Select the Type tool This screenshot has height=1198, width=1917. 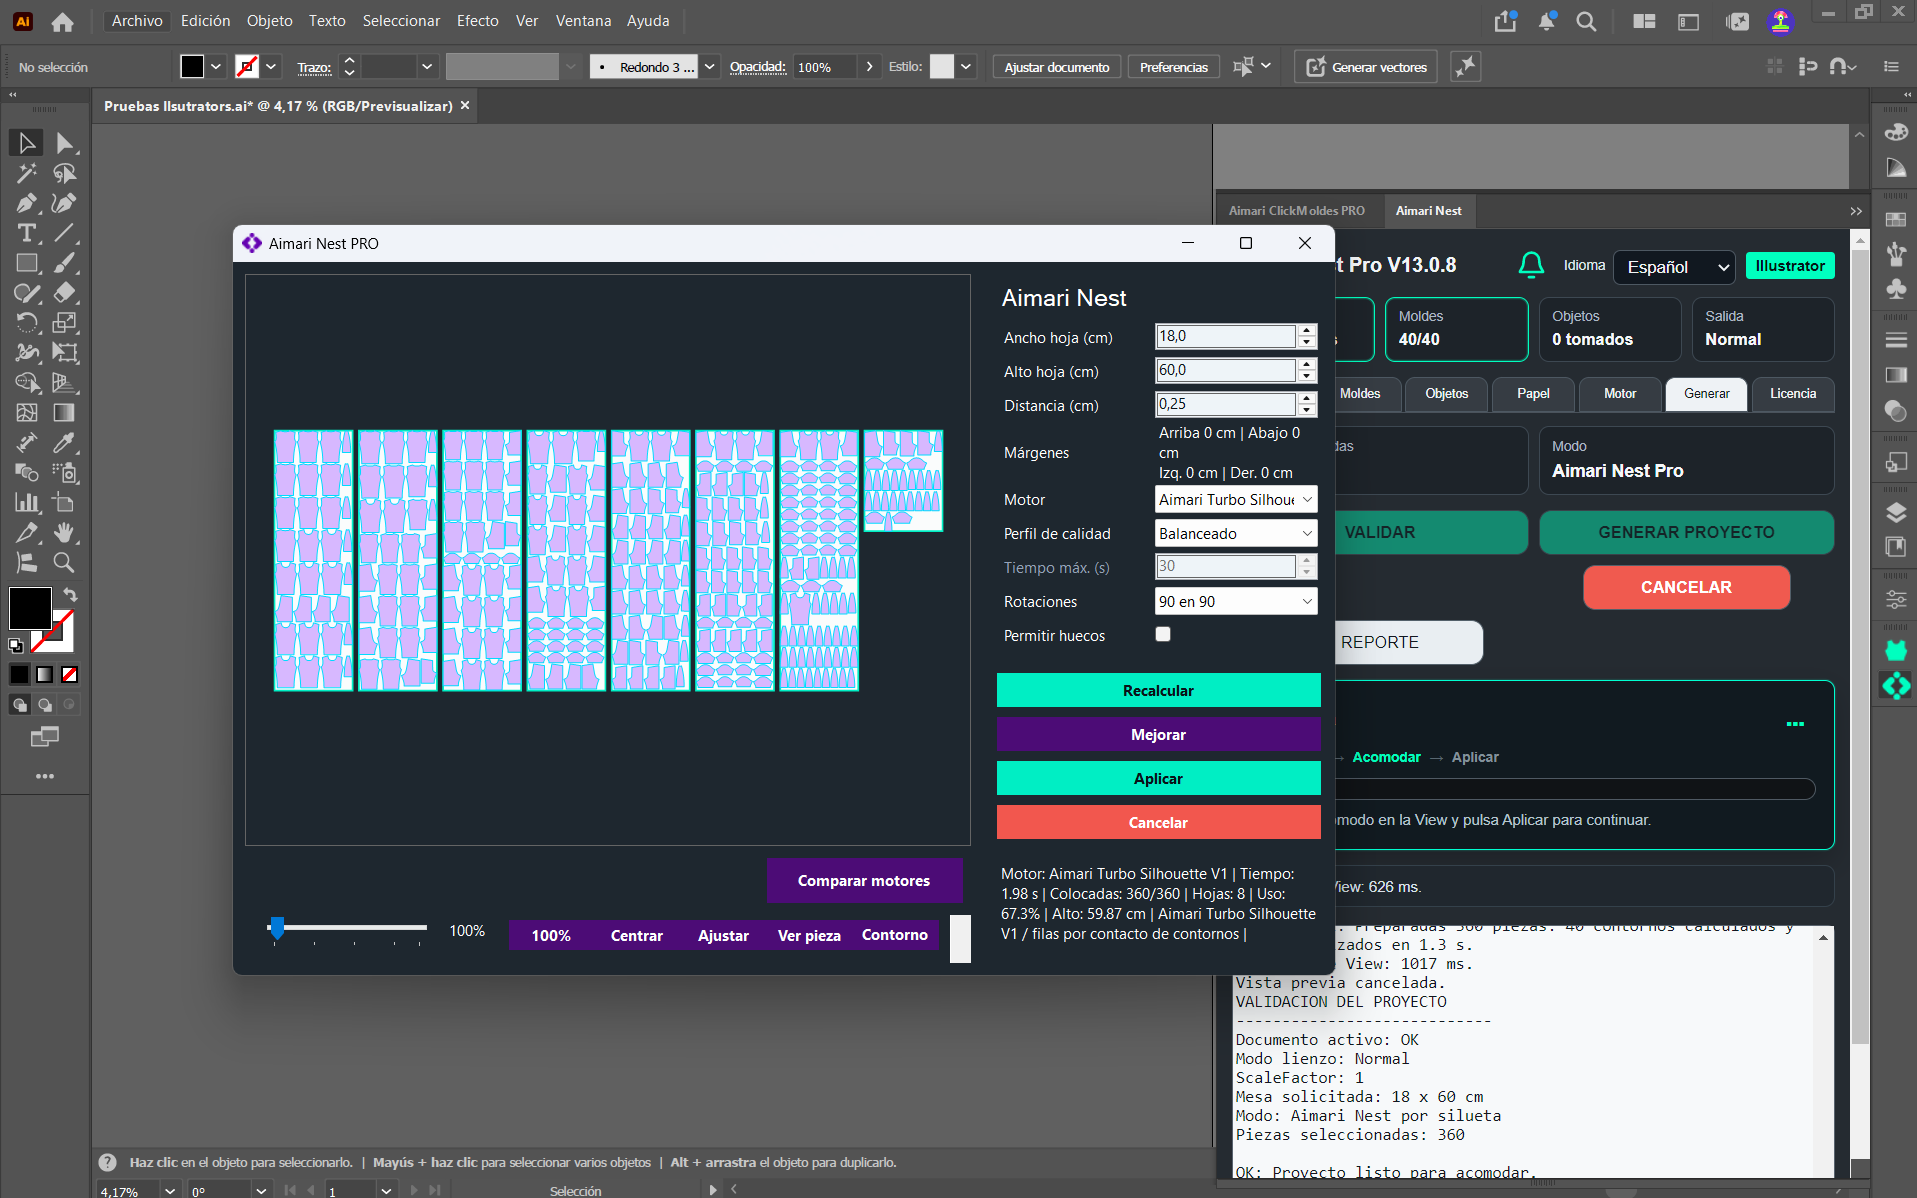26,233
